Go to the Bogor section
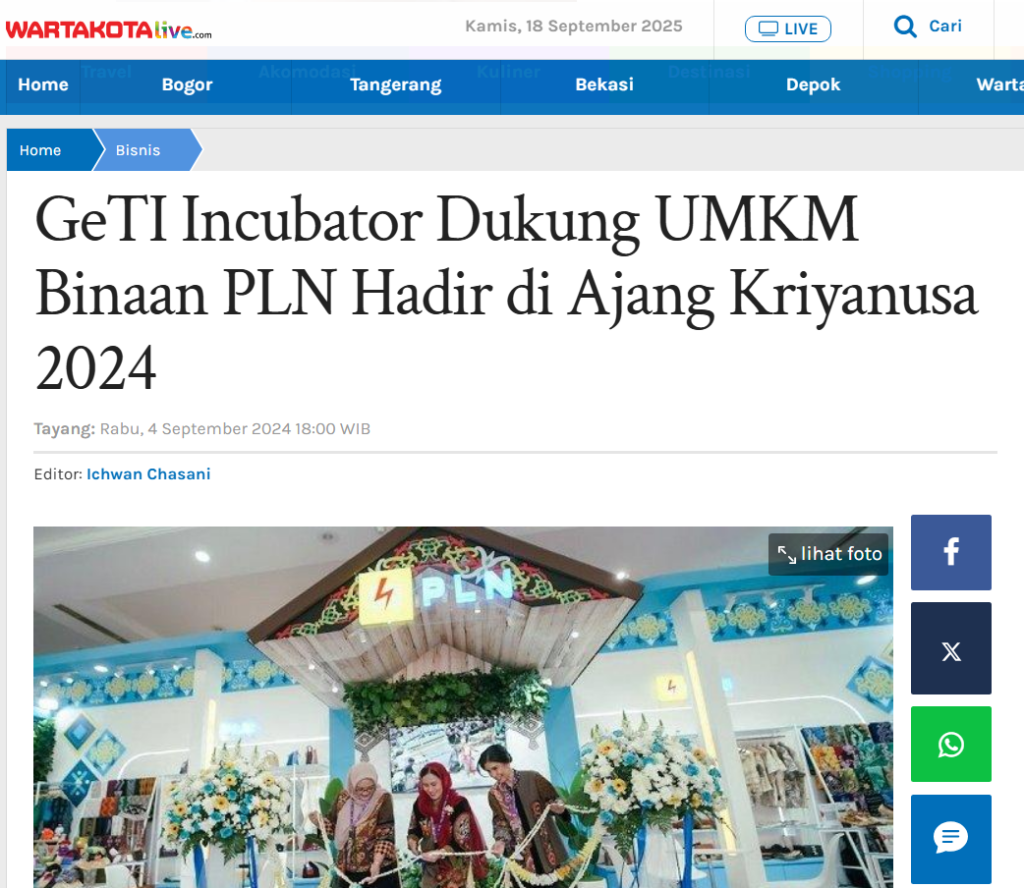The width and height of the screenshot is (1024, 888). (x=187, y=85)
